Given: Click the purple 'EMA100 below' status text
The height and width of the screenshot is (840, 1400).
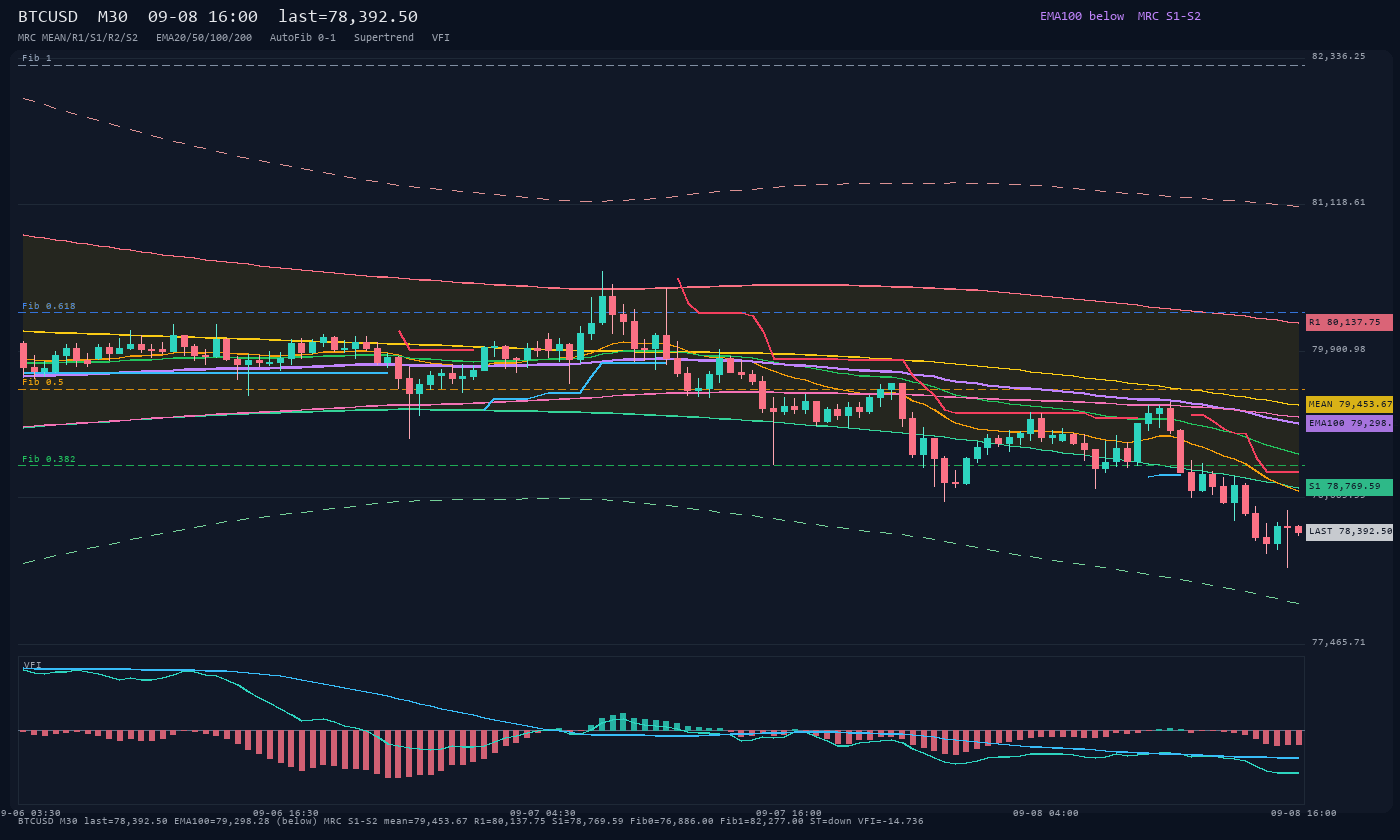Looking at the screenshot, I should coord(1082,16).
